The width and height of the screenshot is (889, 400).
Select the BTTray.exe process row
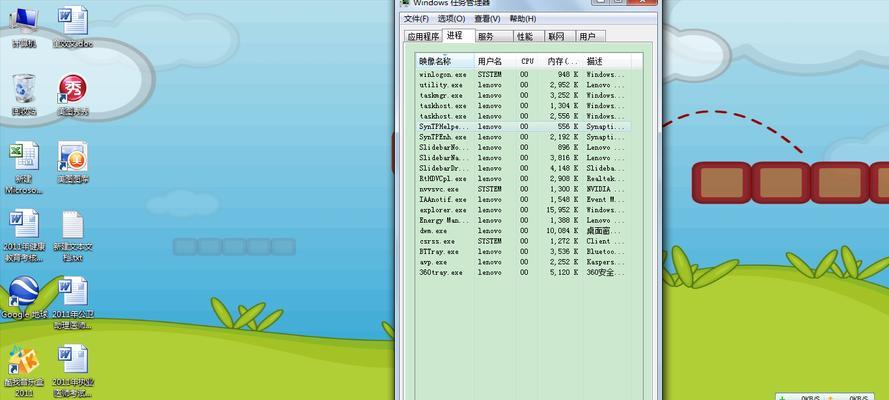tap(523, 252)
